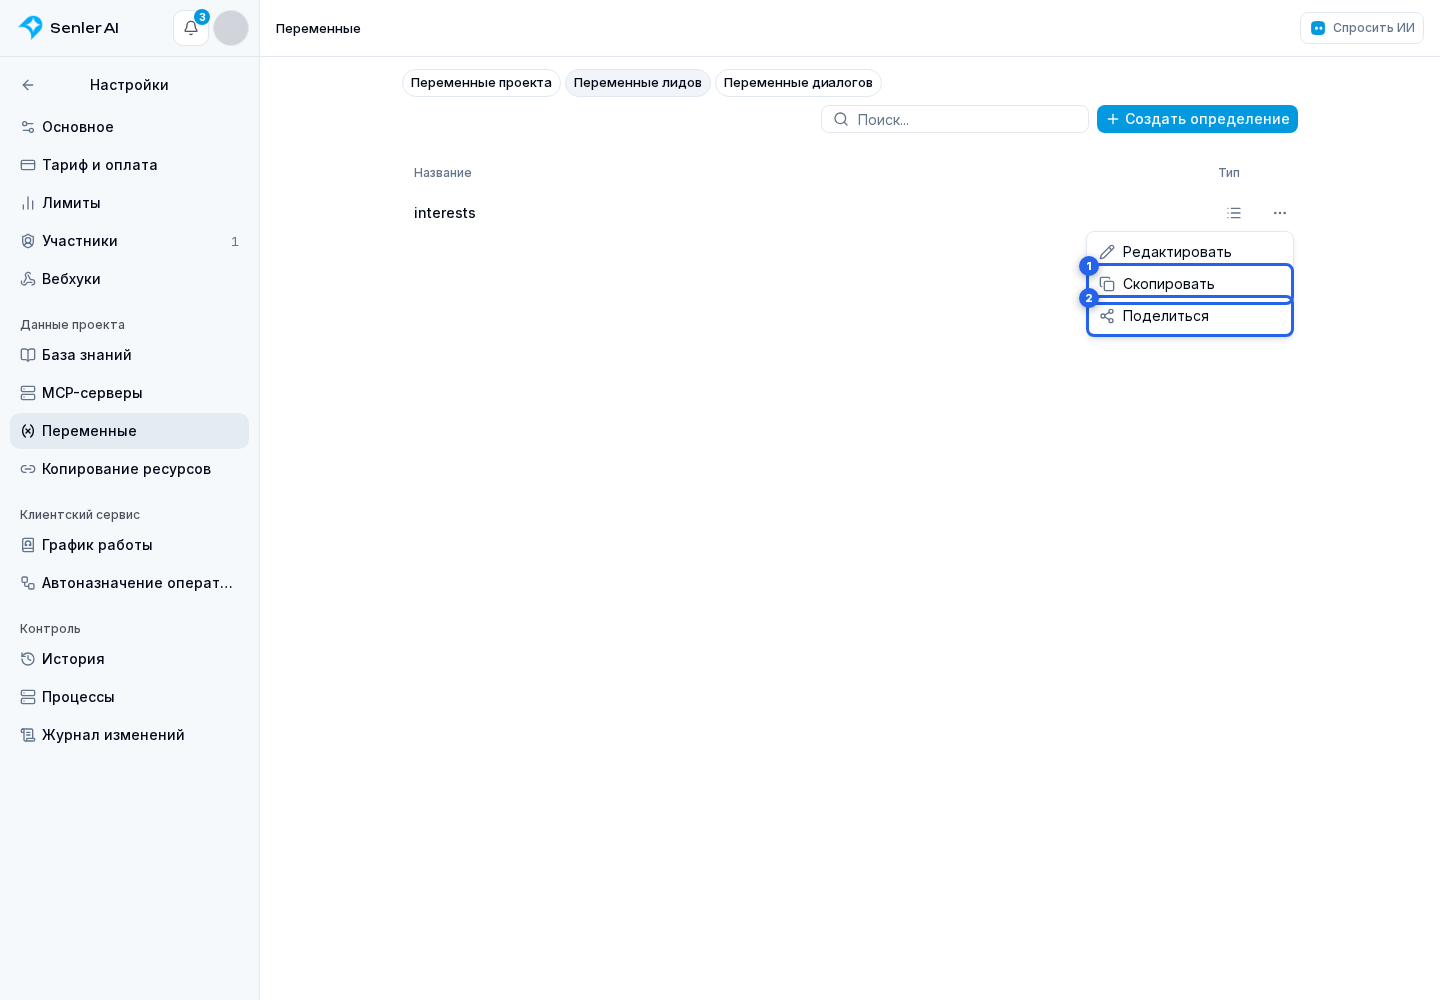Select Переменные in the sidebar
The height and width of the screenshot is (1000, 1440).
pyautogui.click(x=129, y=431)
